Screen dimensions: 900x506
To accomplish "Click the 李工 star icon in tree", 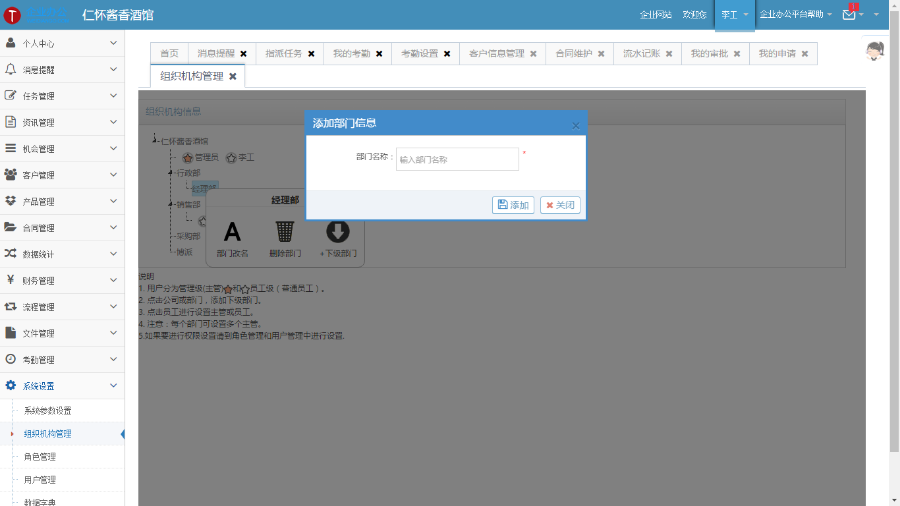I will pyautogui.click(x=231, y=157).
